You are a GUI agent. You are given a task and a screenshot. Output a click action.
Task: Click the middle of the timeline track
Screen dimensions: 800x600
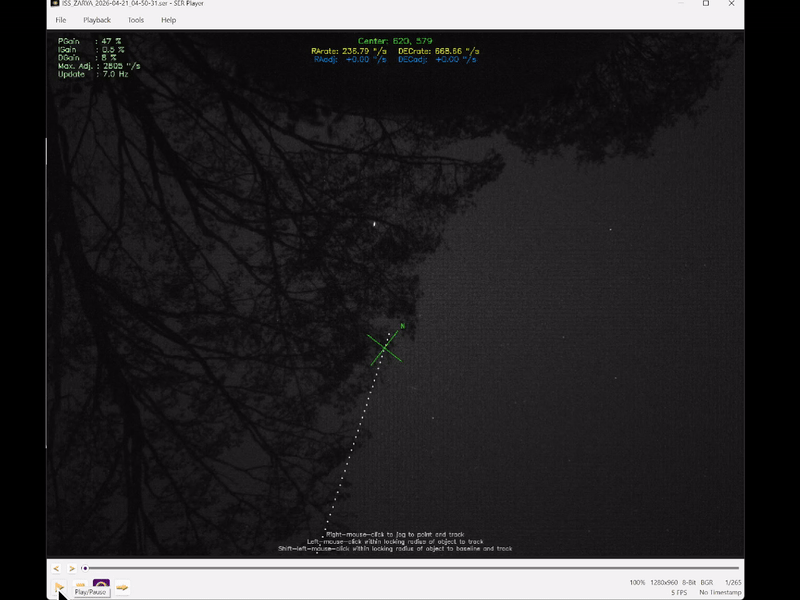coord(411,568)
